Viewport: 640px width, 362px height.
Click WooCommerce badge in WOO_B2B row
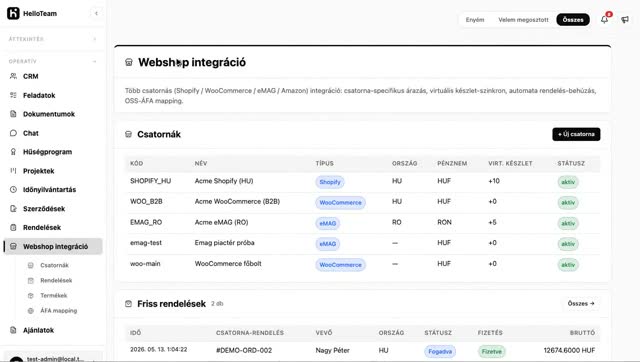[x=340, y=202]
